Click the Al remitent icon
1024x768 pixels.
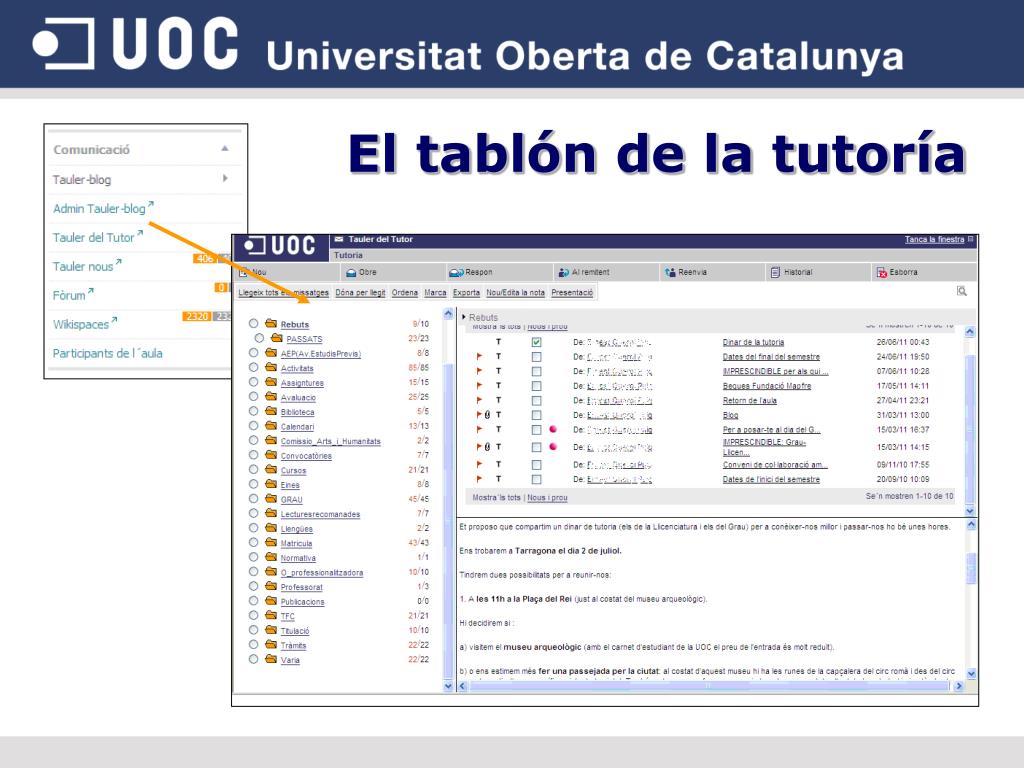563,272
